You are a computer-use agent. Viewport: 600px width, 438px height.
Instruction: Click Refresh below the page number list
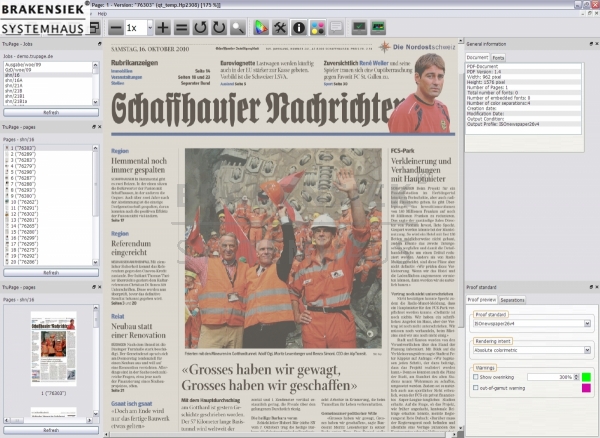point(51,272)
